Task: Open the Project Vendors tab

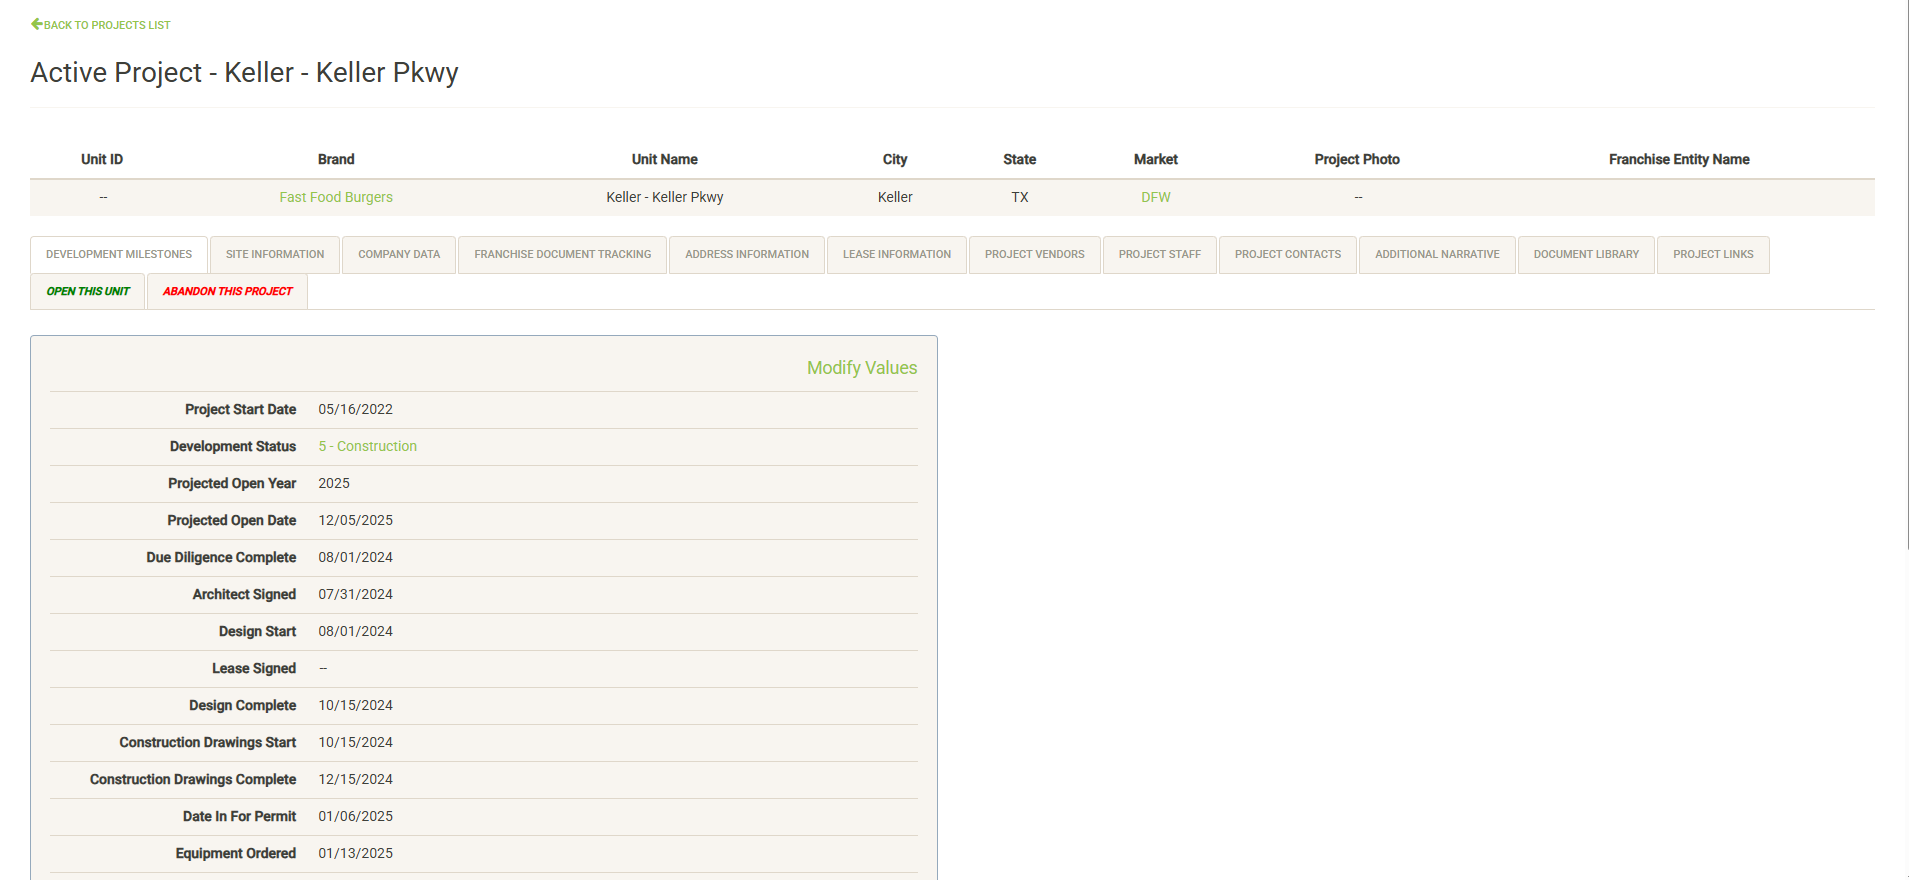Action: (1034, 255)
